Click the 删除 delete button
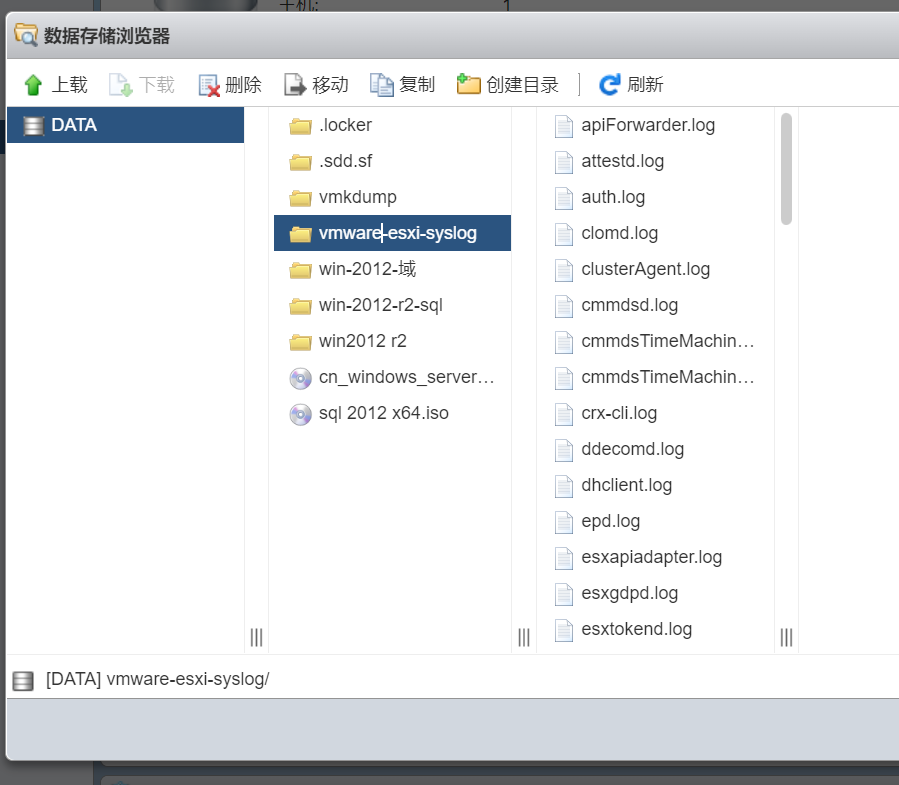899x785 pixels. (x=229, y=85)
